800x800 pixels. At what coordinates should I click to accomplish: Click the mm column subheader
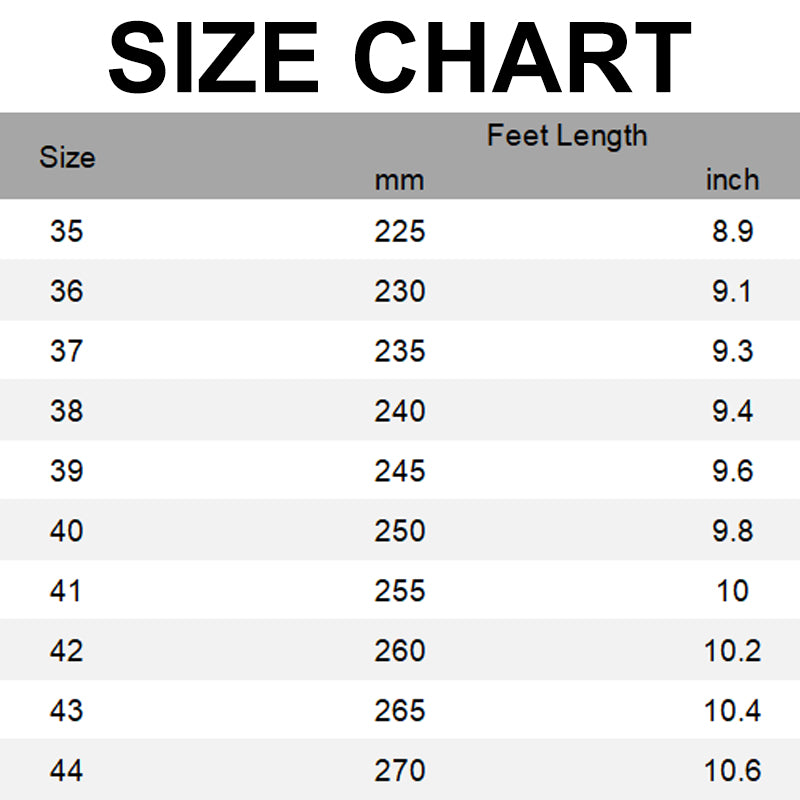tap(399, 181)
